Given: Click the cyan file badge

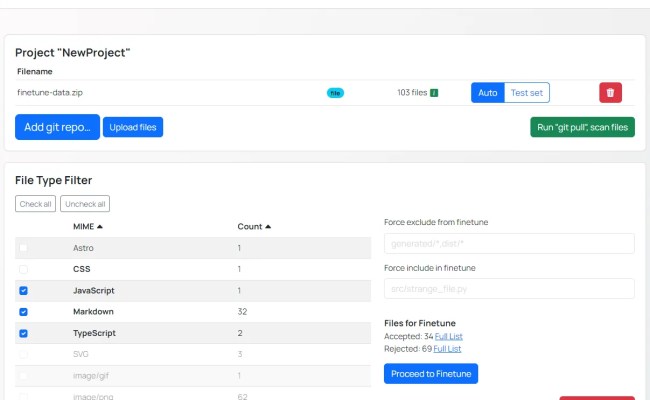Looking at the screenshot, I should click(335, 93).
